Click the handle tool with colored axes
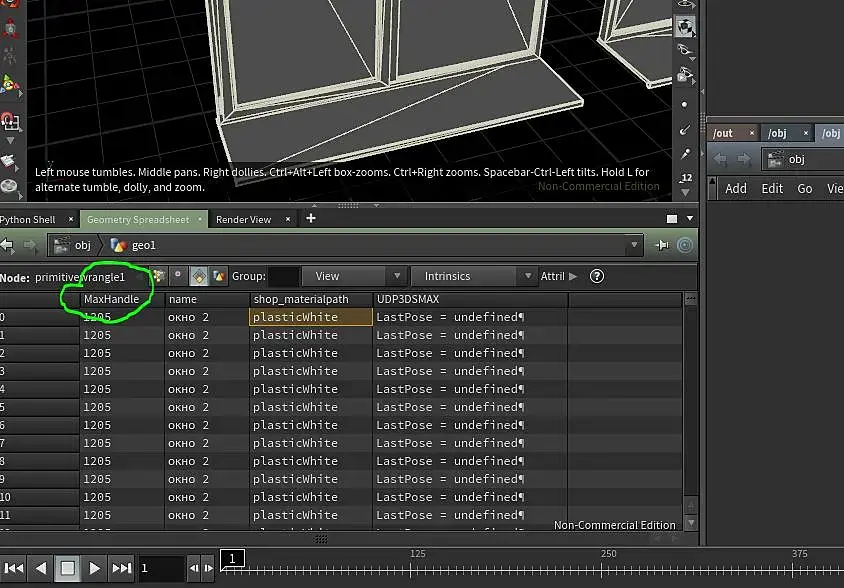The width and height of the screenshot is (844, 588). tap(10, 85)
